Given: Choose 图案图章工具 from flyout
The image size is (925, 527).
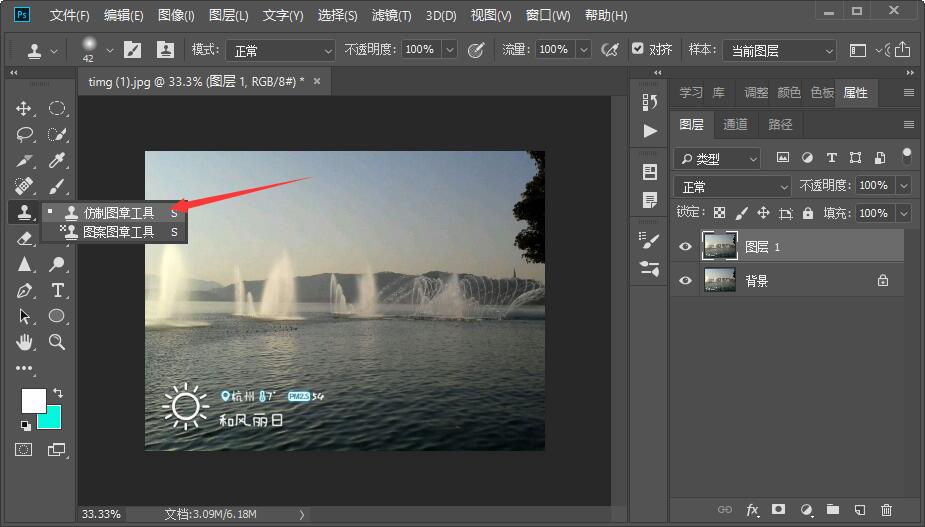Looking at the screenshot, I should point(114,232).
